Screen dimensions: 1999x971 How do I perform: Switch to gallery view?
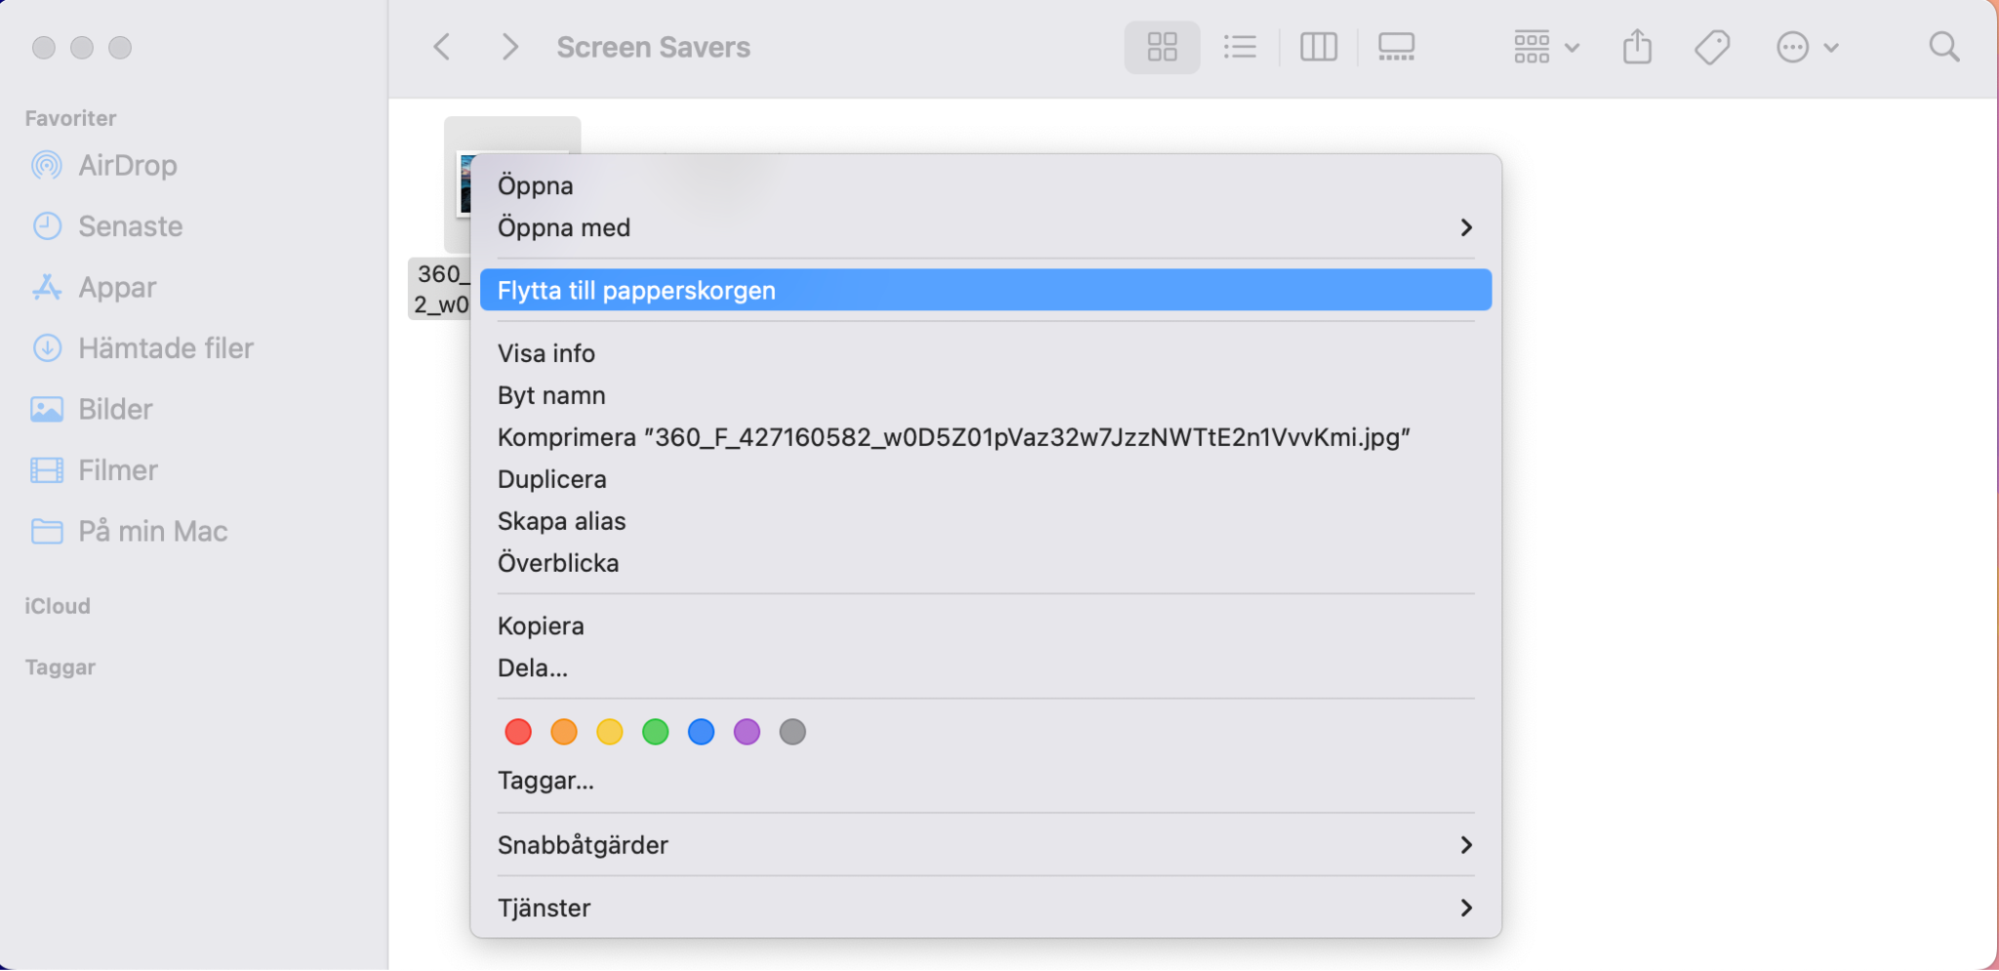tap(1396, 47)
